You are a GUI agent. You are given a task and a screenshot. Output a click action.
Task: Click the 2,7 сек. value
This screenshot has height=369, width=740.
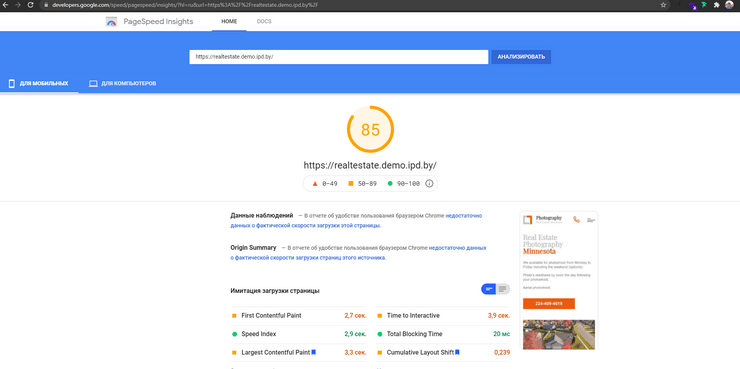tap(355, 316)
